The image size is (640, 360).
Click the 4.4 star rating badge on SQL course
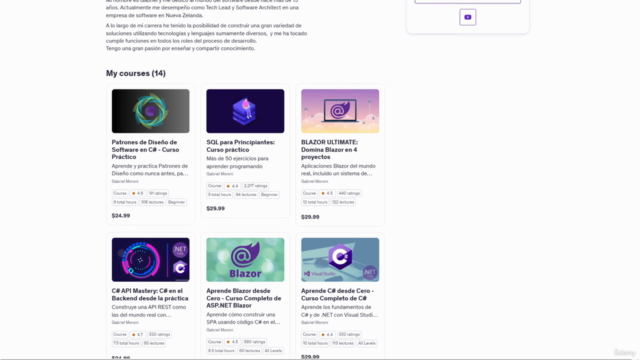[x=232, y=186]
